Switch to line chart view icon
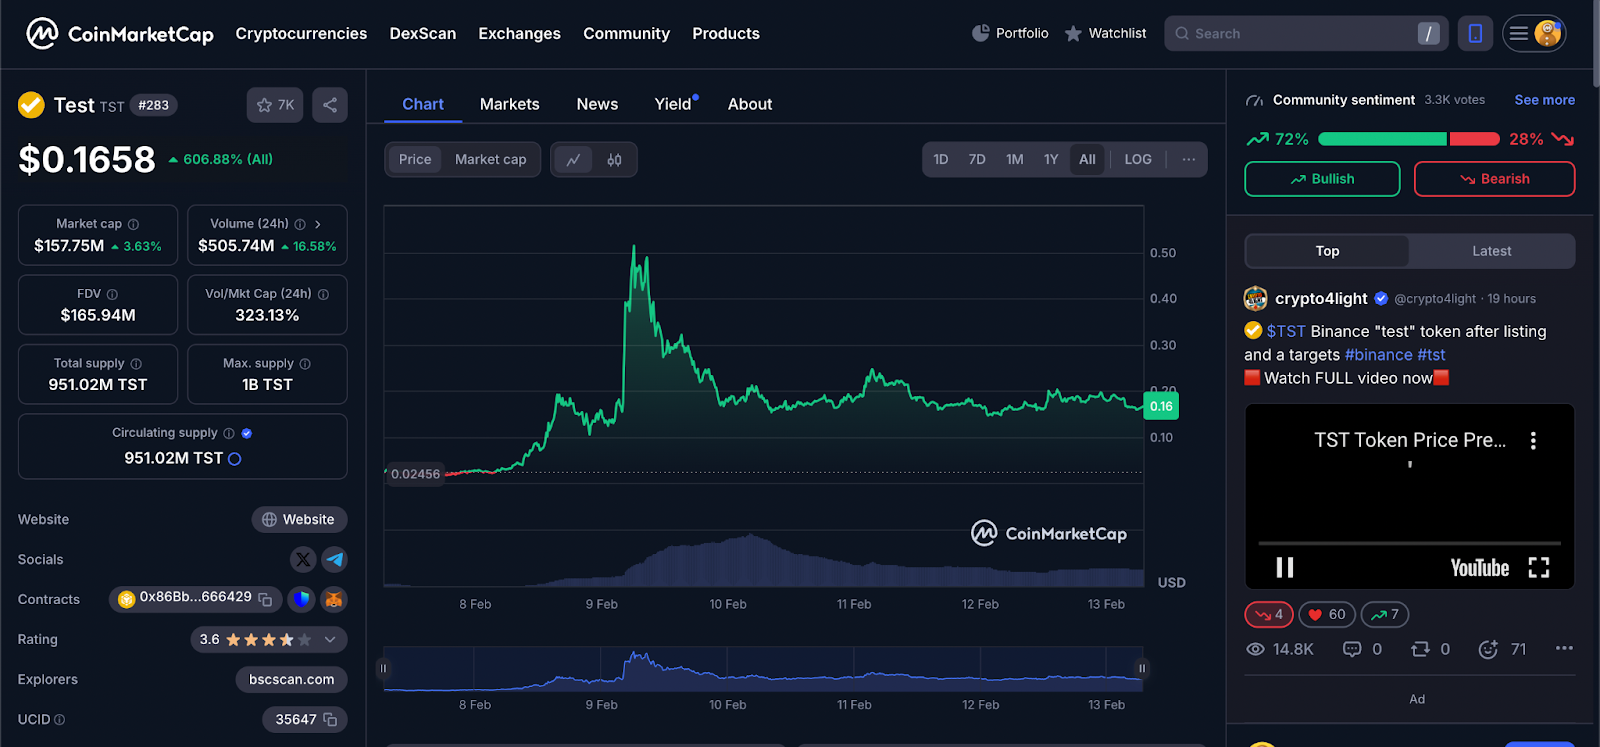This screenshot has width=1600, height=747. pyautogui.click(x=573, y=160)
